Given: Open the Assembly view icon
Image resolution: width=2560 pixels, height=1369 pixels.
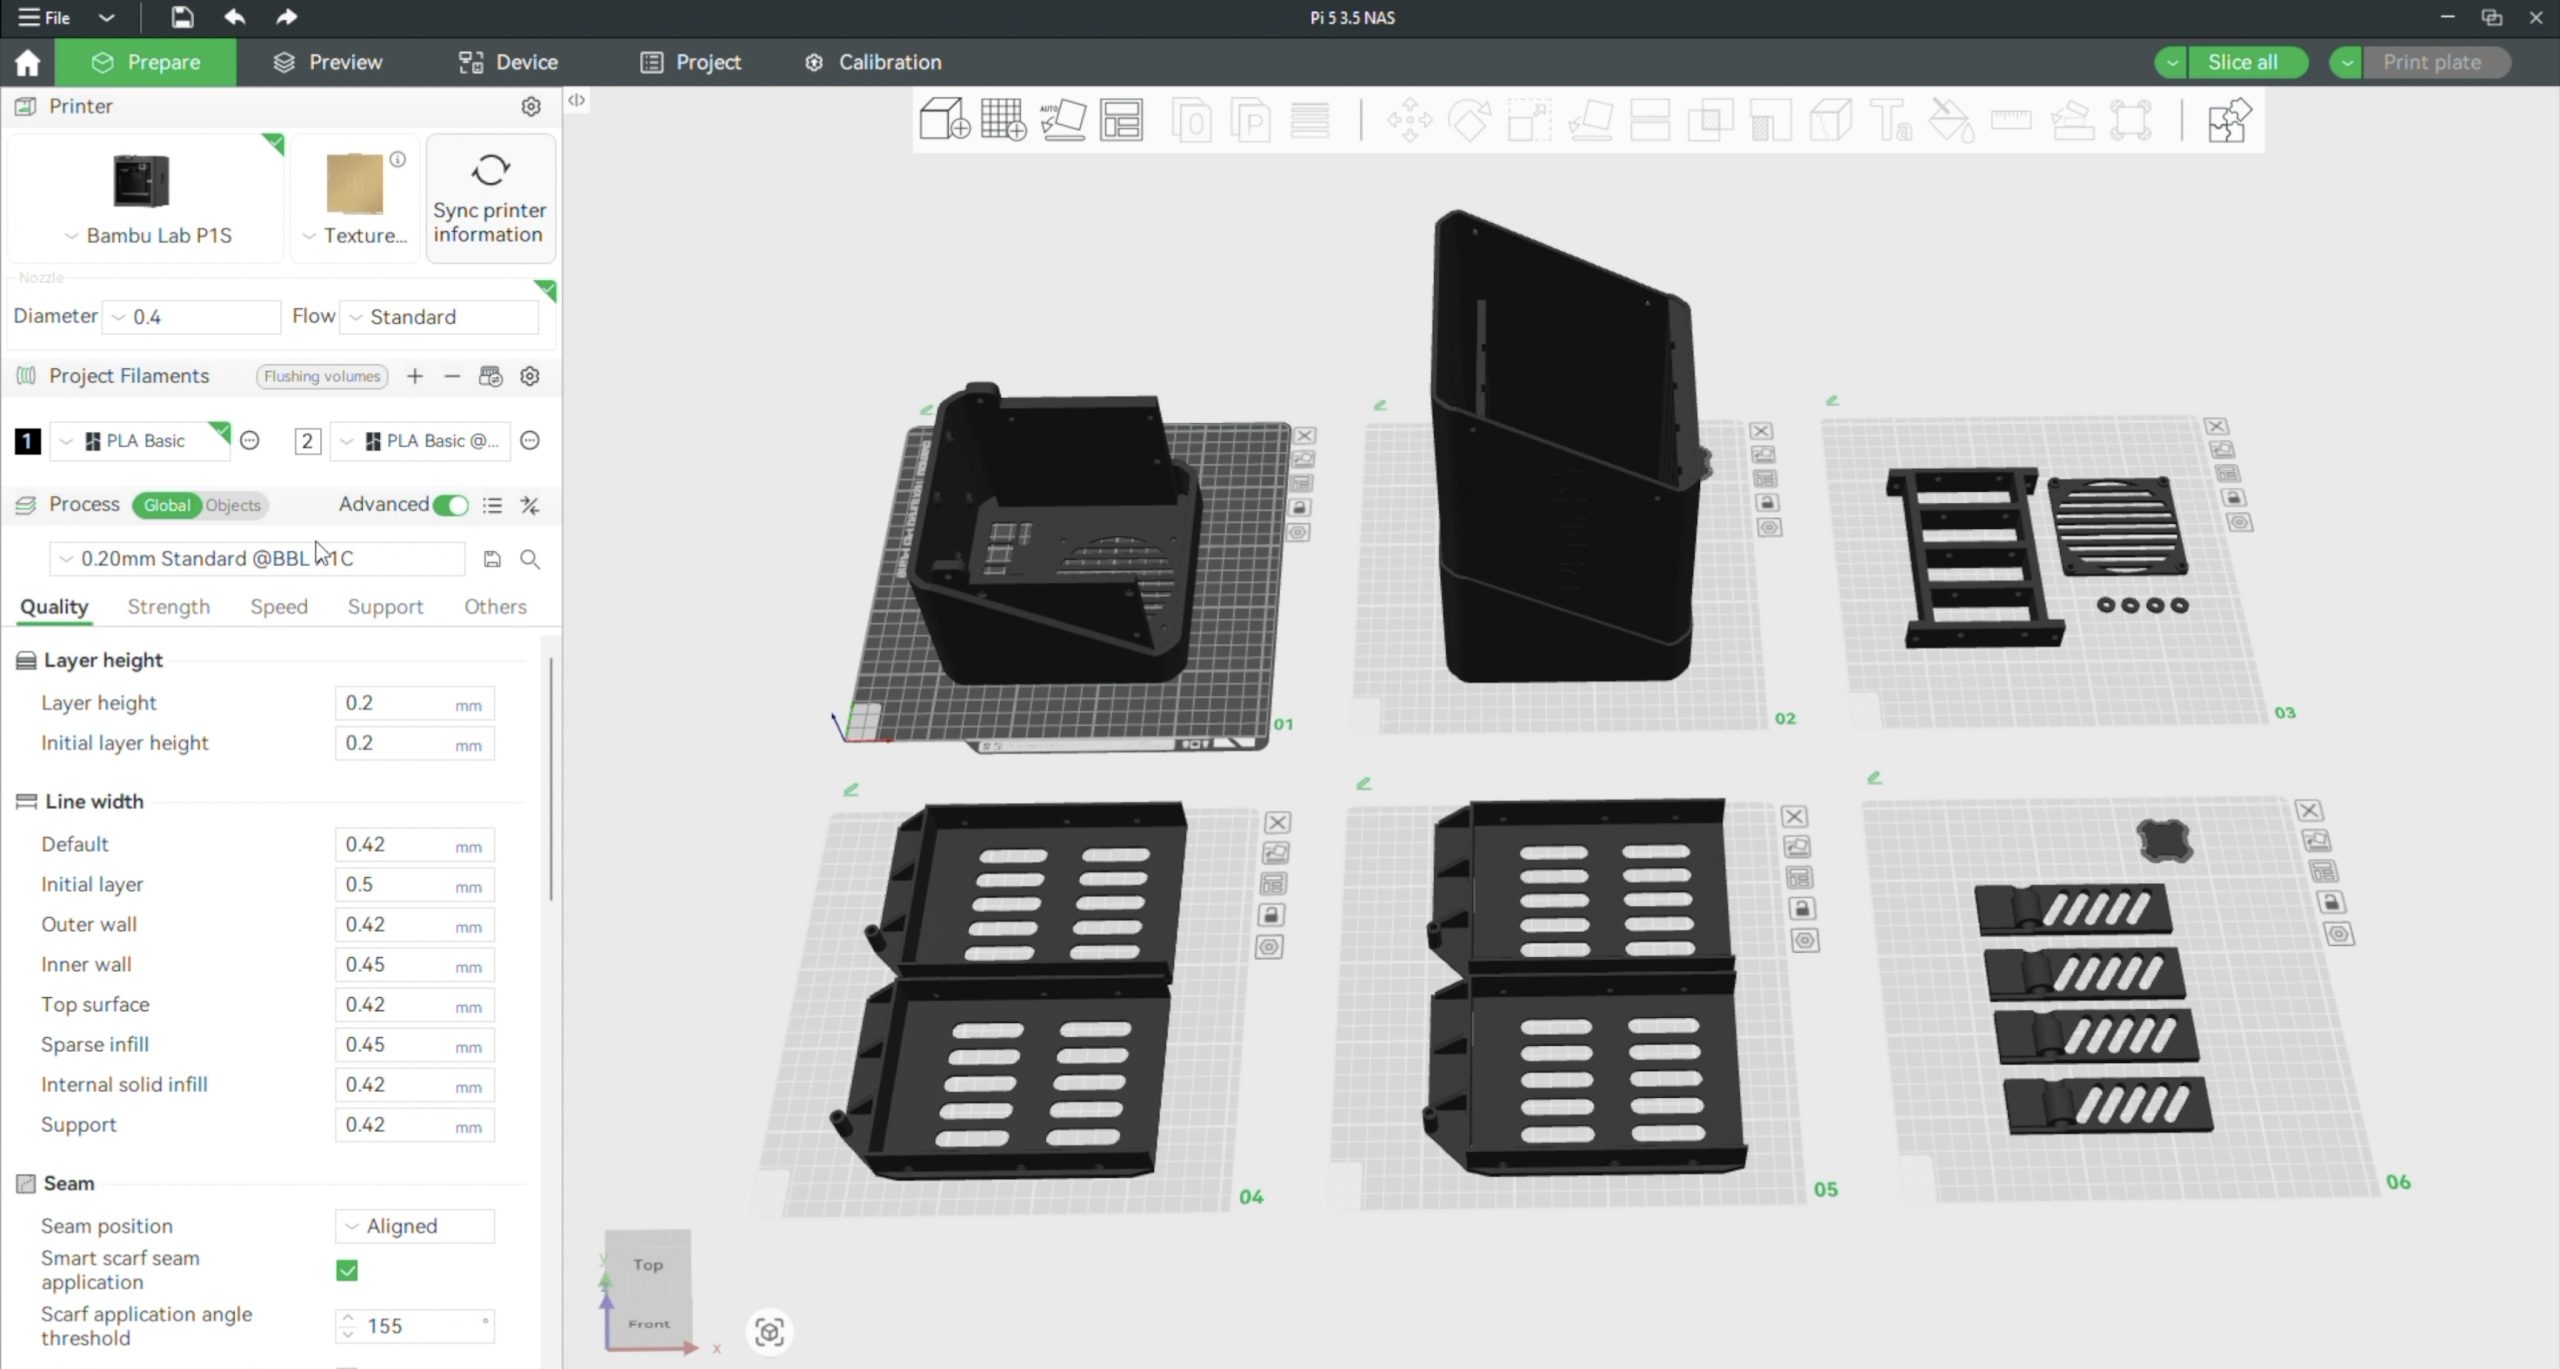Looking at the screenshot, I should [x=2229, y=120].
